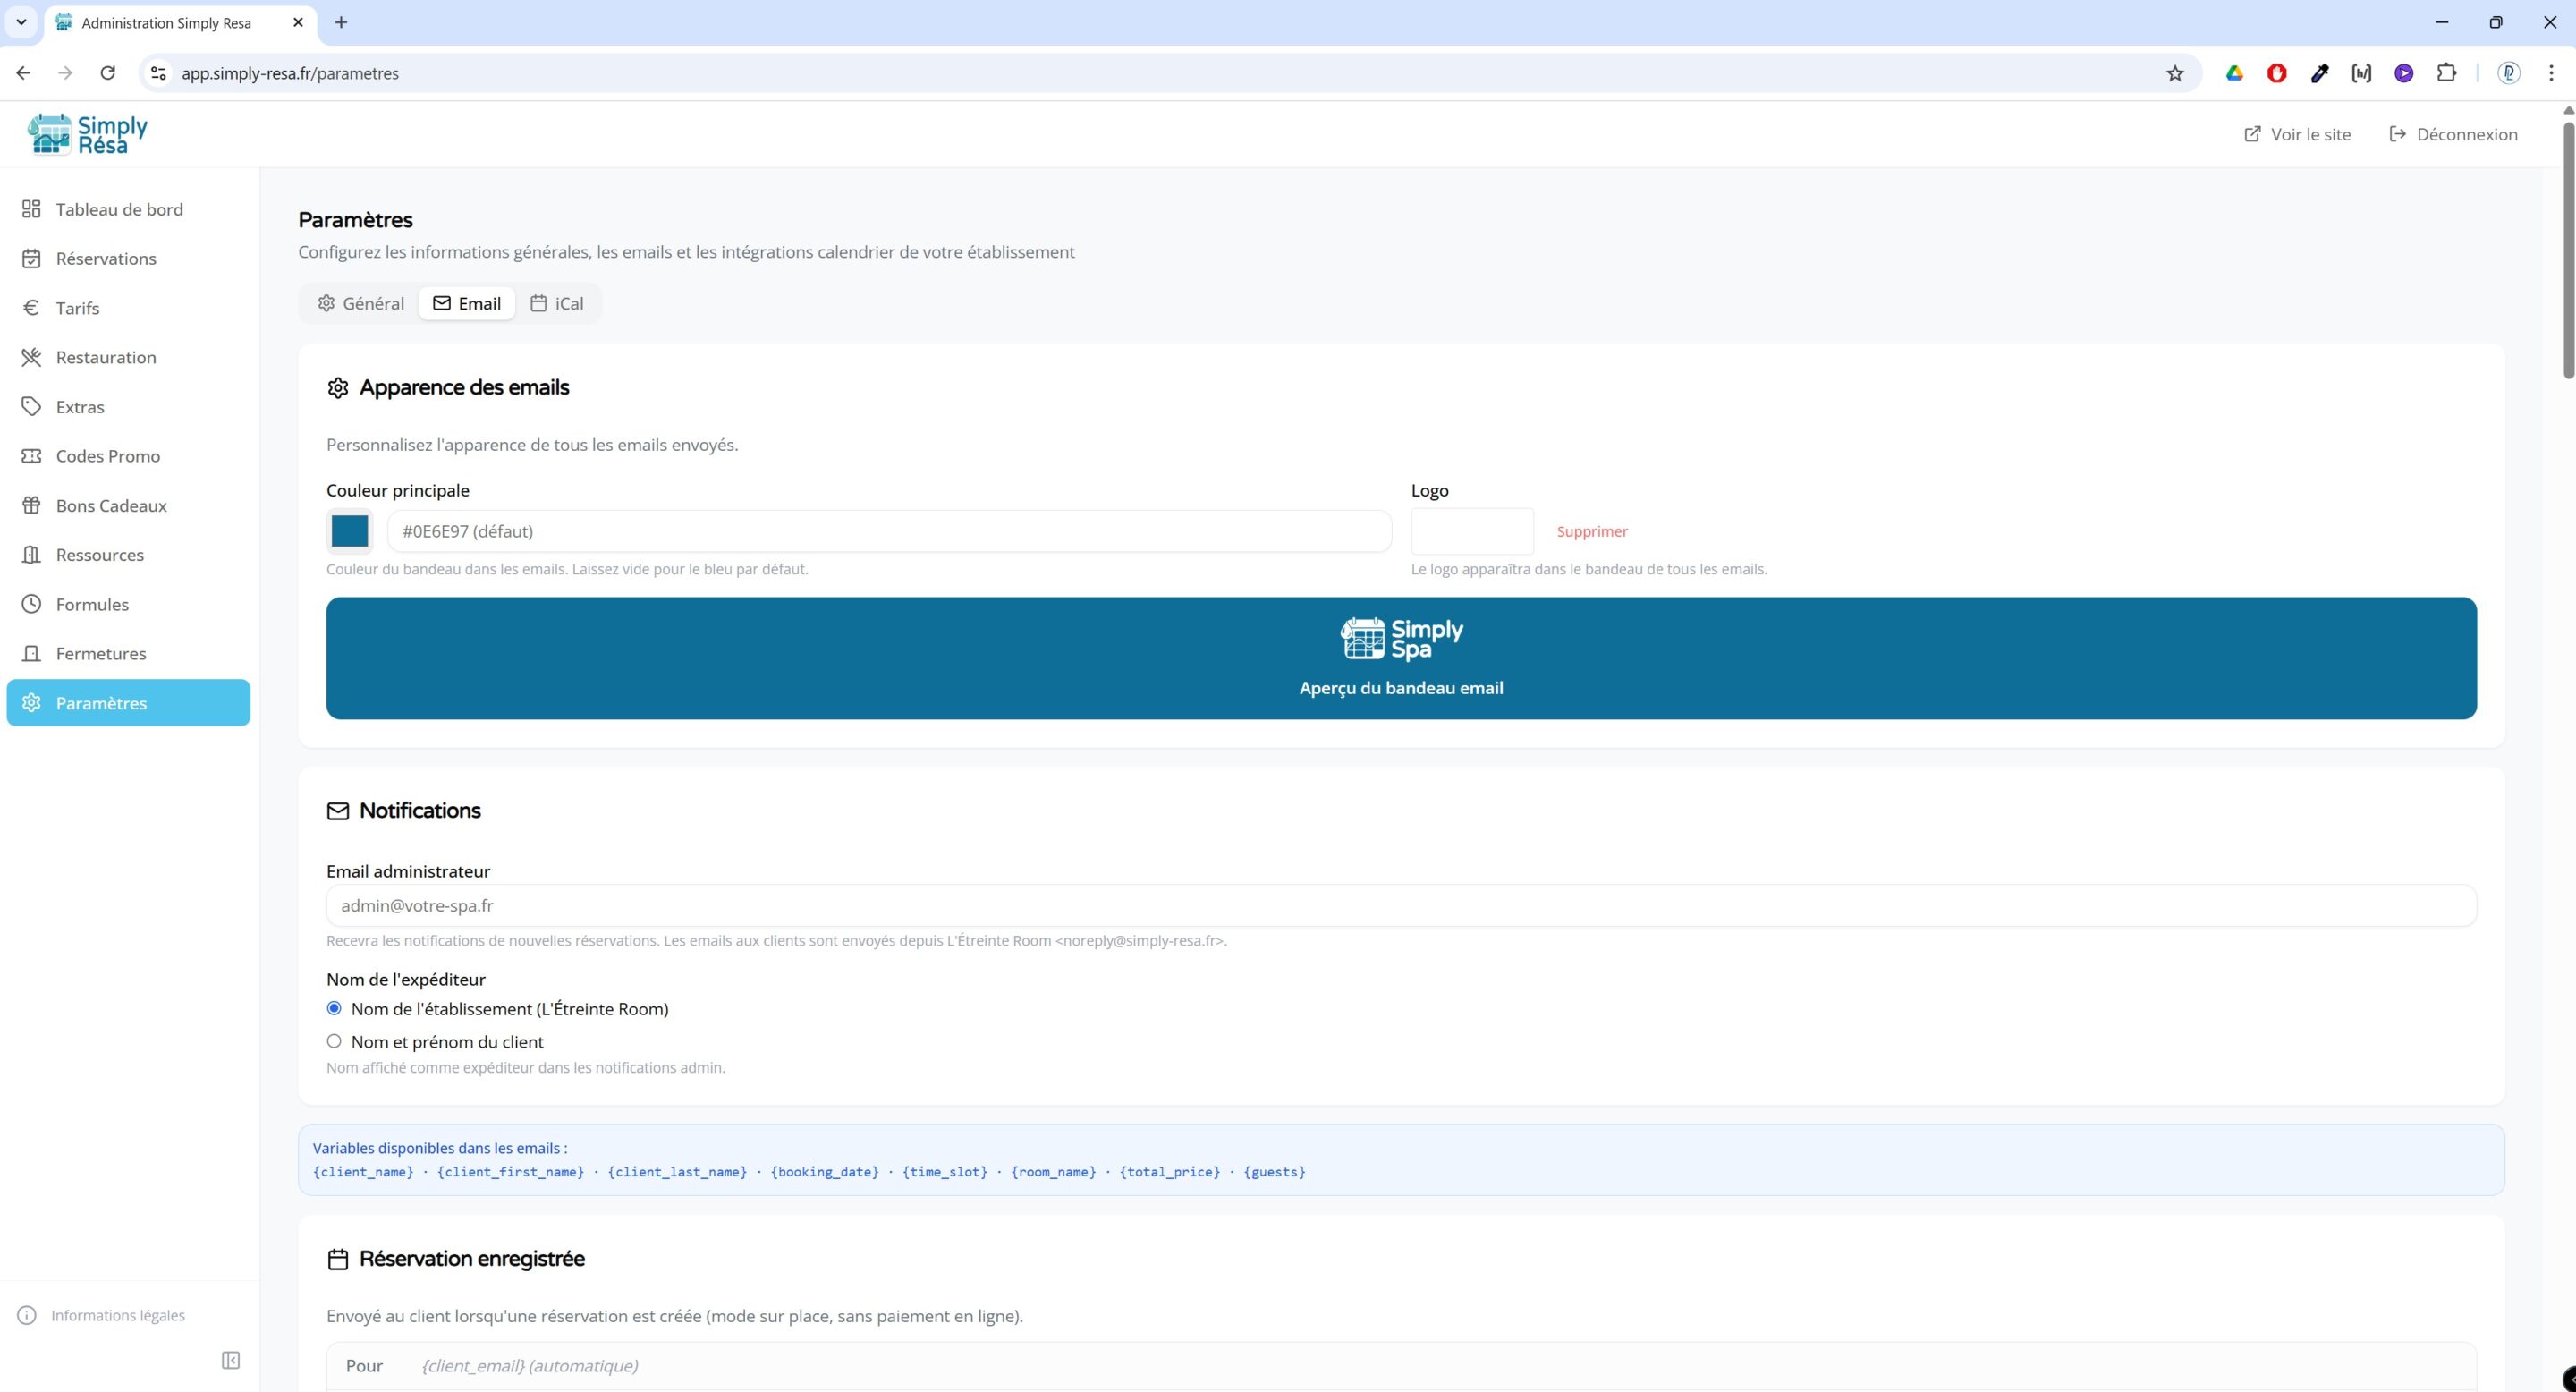Open Tarifs via the euro icon
Viewport: 2576px width, 1392px height.
[x=30, y=307]
